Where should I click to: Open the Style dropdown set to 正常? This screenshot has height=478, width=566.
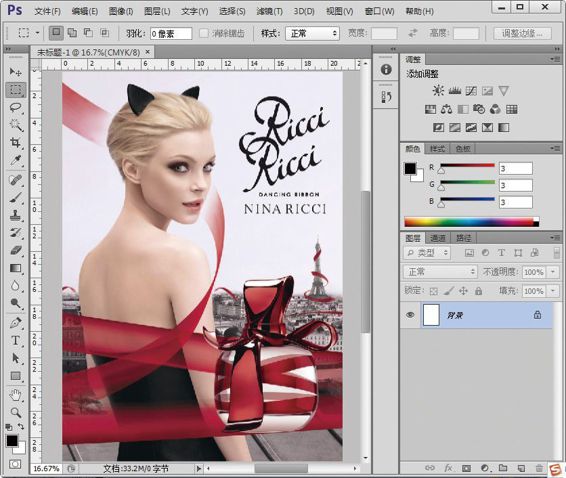[x=312, y=34]
